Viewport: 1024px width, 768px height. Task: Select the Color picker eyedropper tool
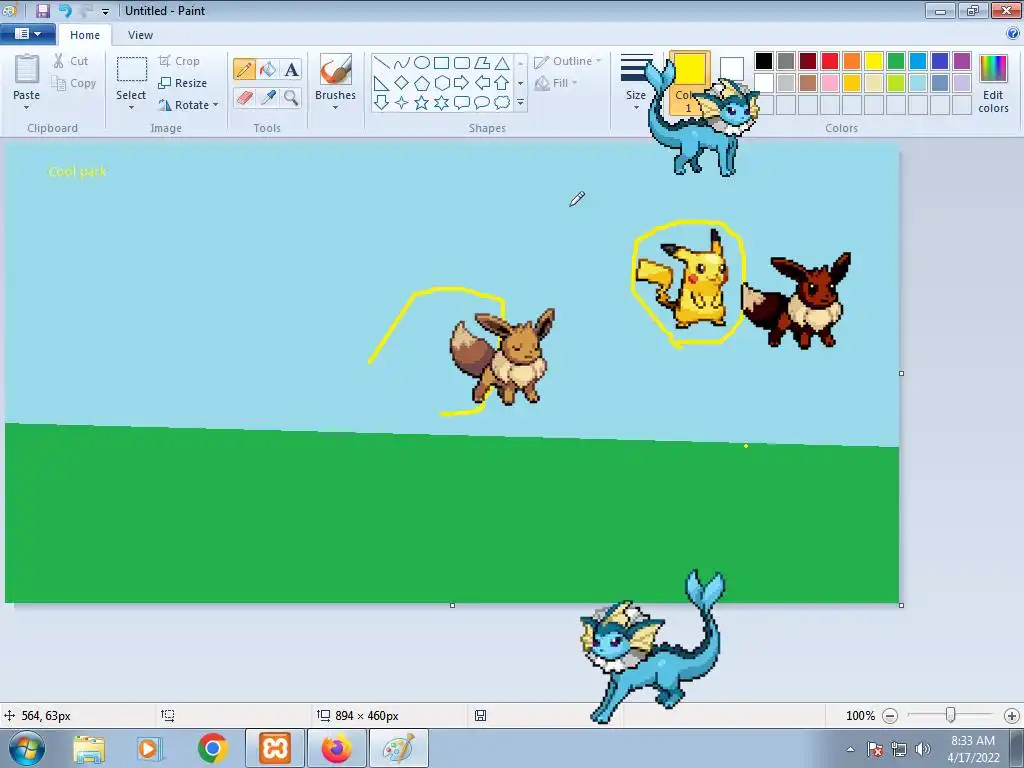point(268,97)
